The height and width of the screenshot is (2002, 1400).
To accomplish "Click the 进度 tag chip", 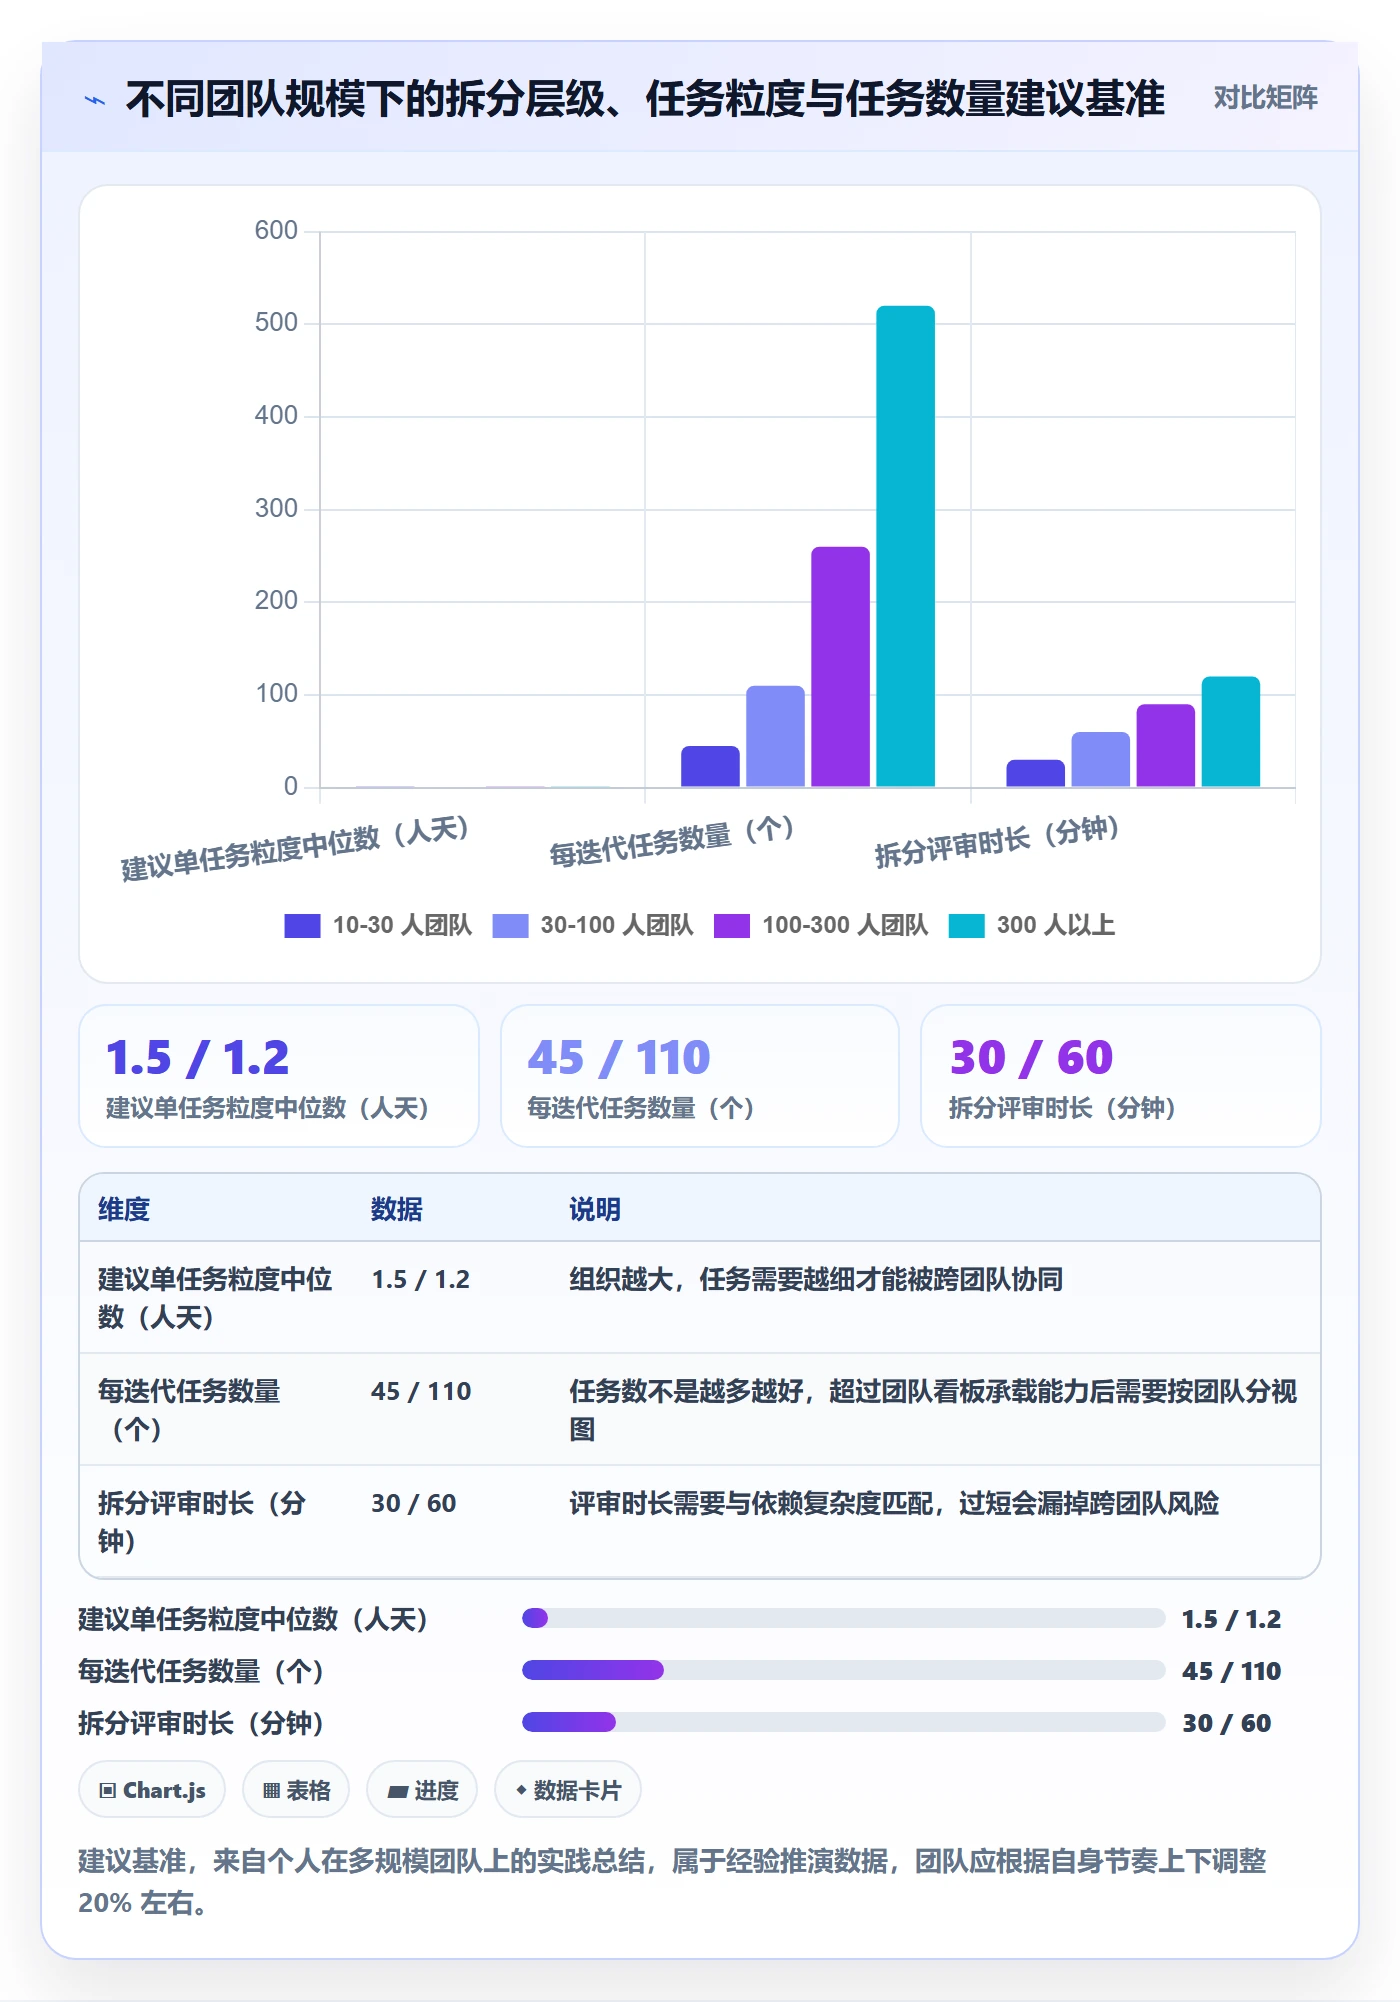I will [422, 1790].
